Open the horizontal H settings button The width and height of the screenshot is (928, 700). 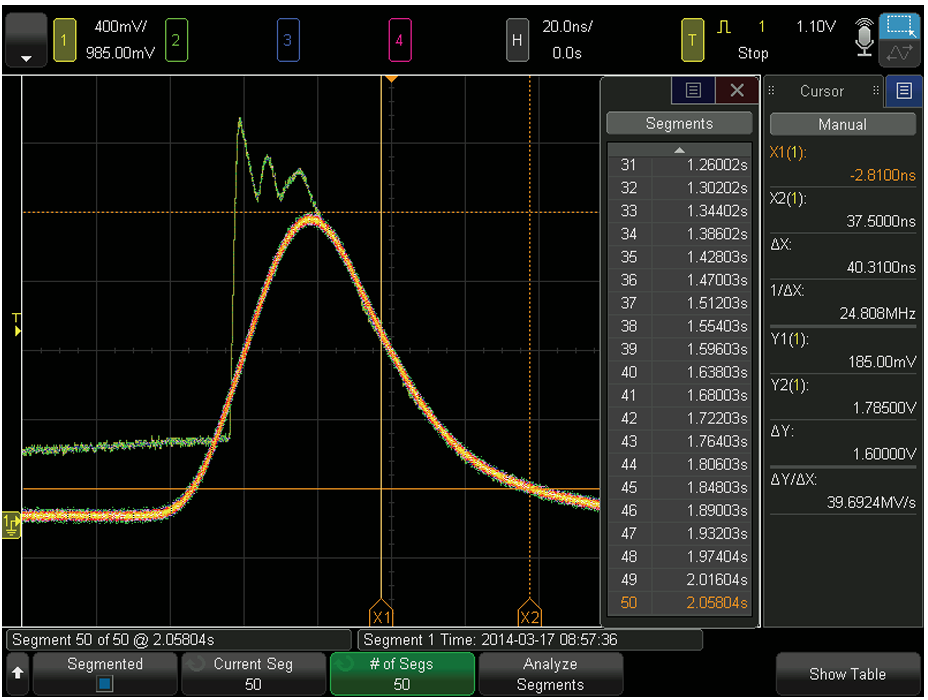point(517,40)
